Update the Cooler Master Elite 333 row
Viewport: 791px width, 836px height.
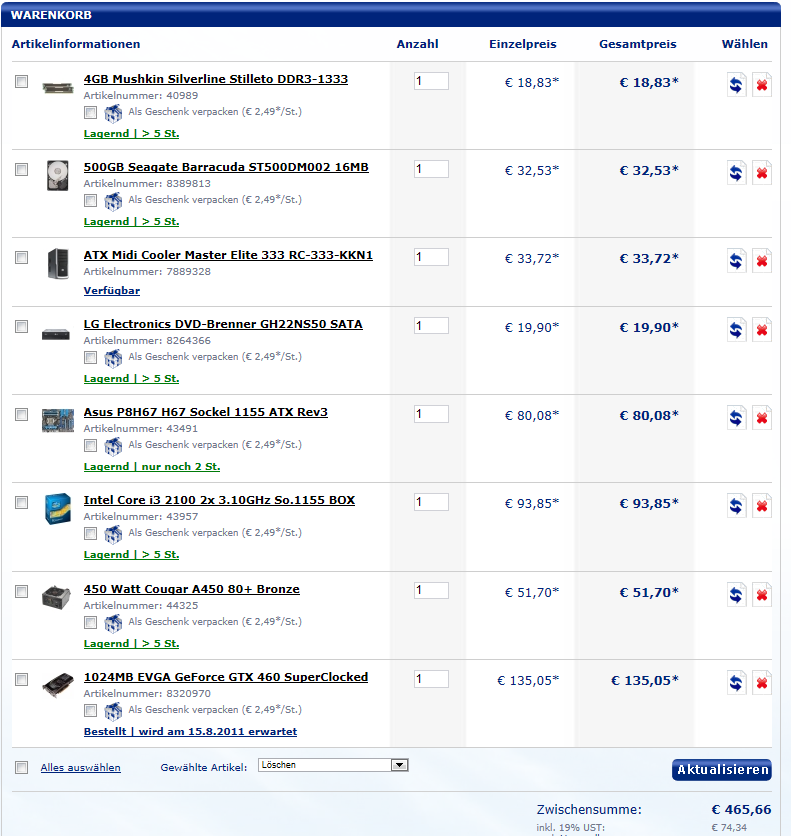coord(736,260)
